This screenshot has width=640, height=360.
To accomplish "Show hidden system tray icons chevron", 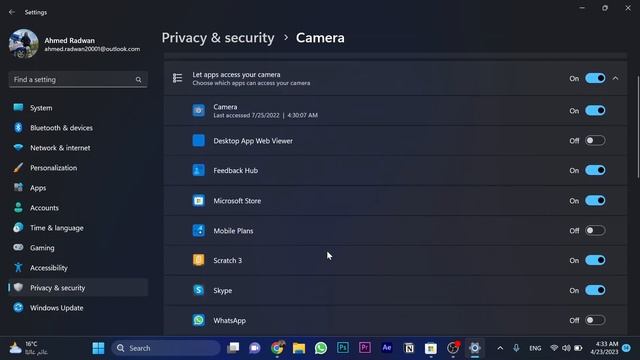I will (500, 348).
